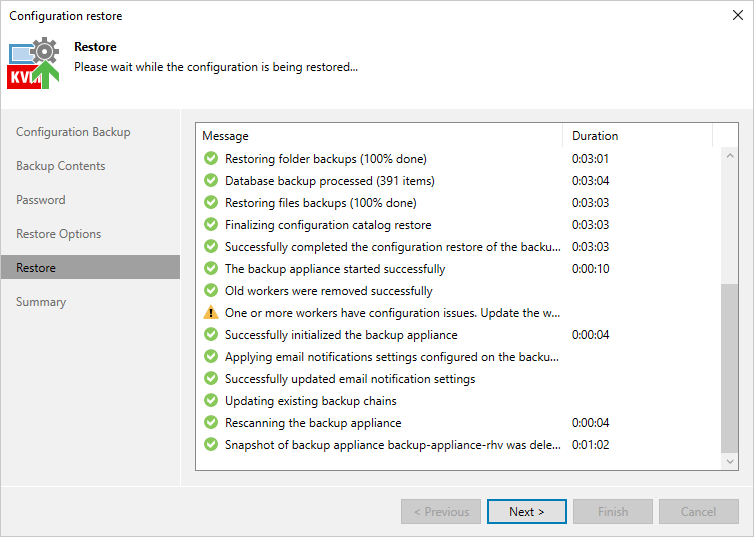Switch to the Restore Options step
The width and height of the screenshot is (754, 537).
(x=59, y=234)
